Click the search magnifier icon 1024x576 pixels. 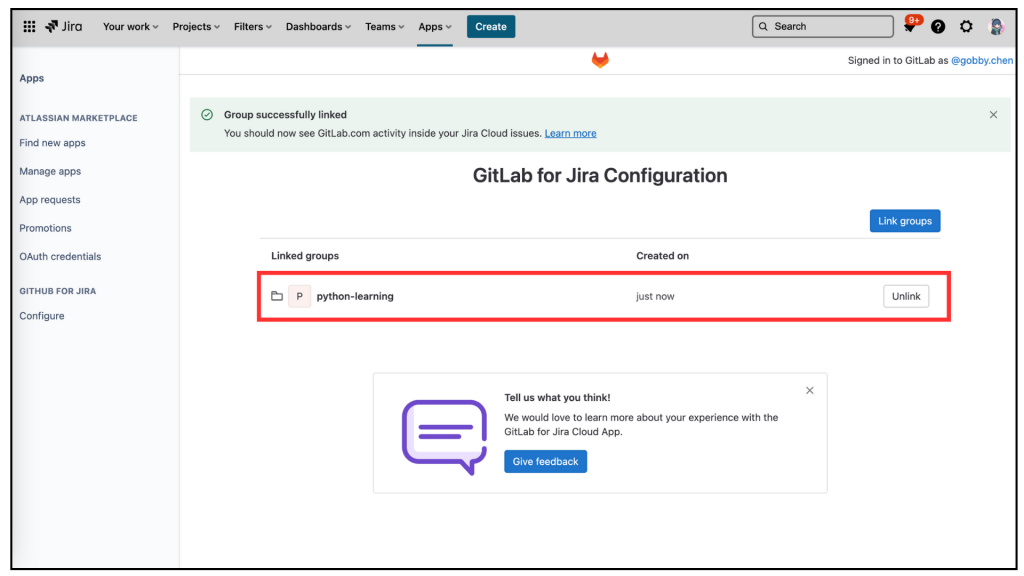click(763, 27)
